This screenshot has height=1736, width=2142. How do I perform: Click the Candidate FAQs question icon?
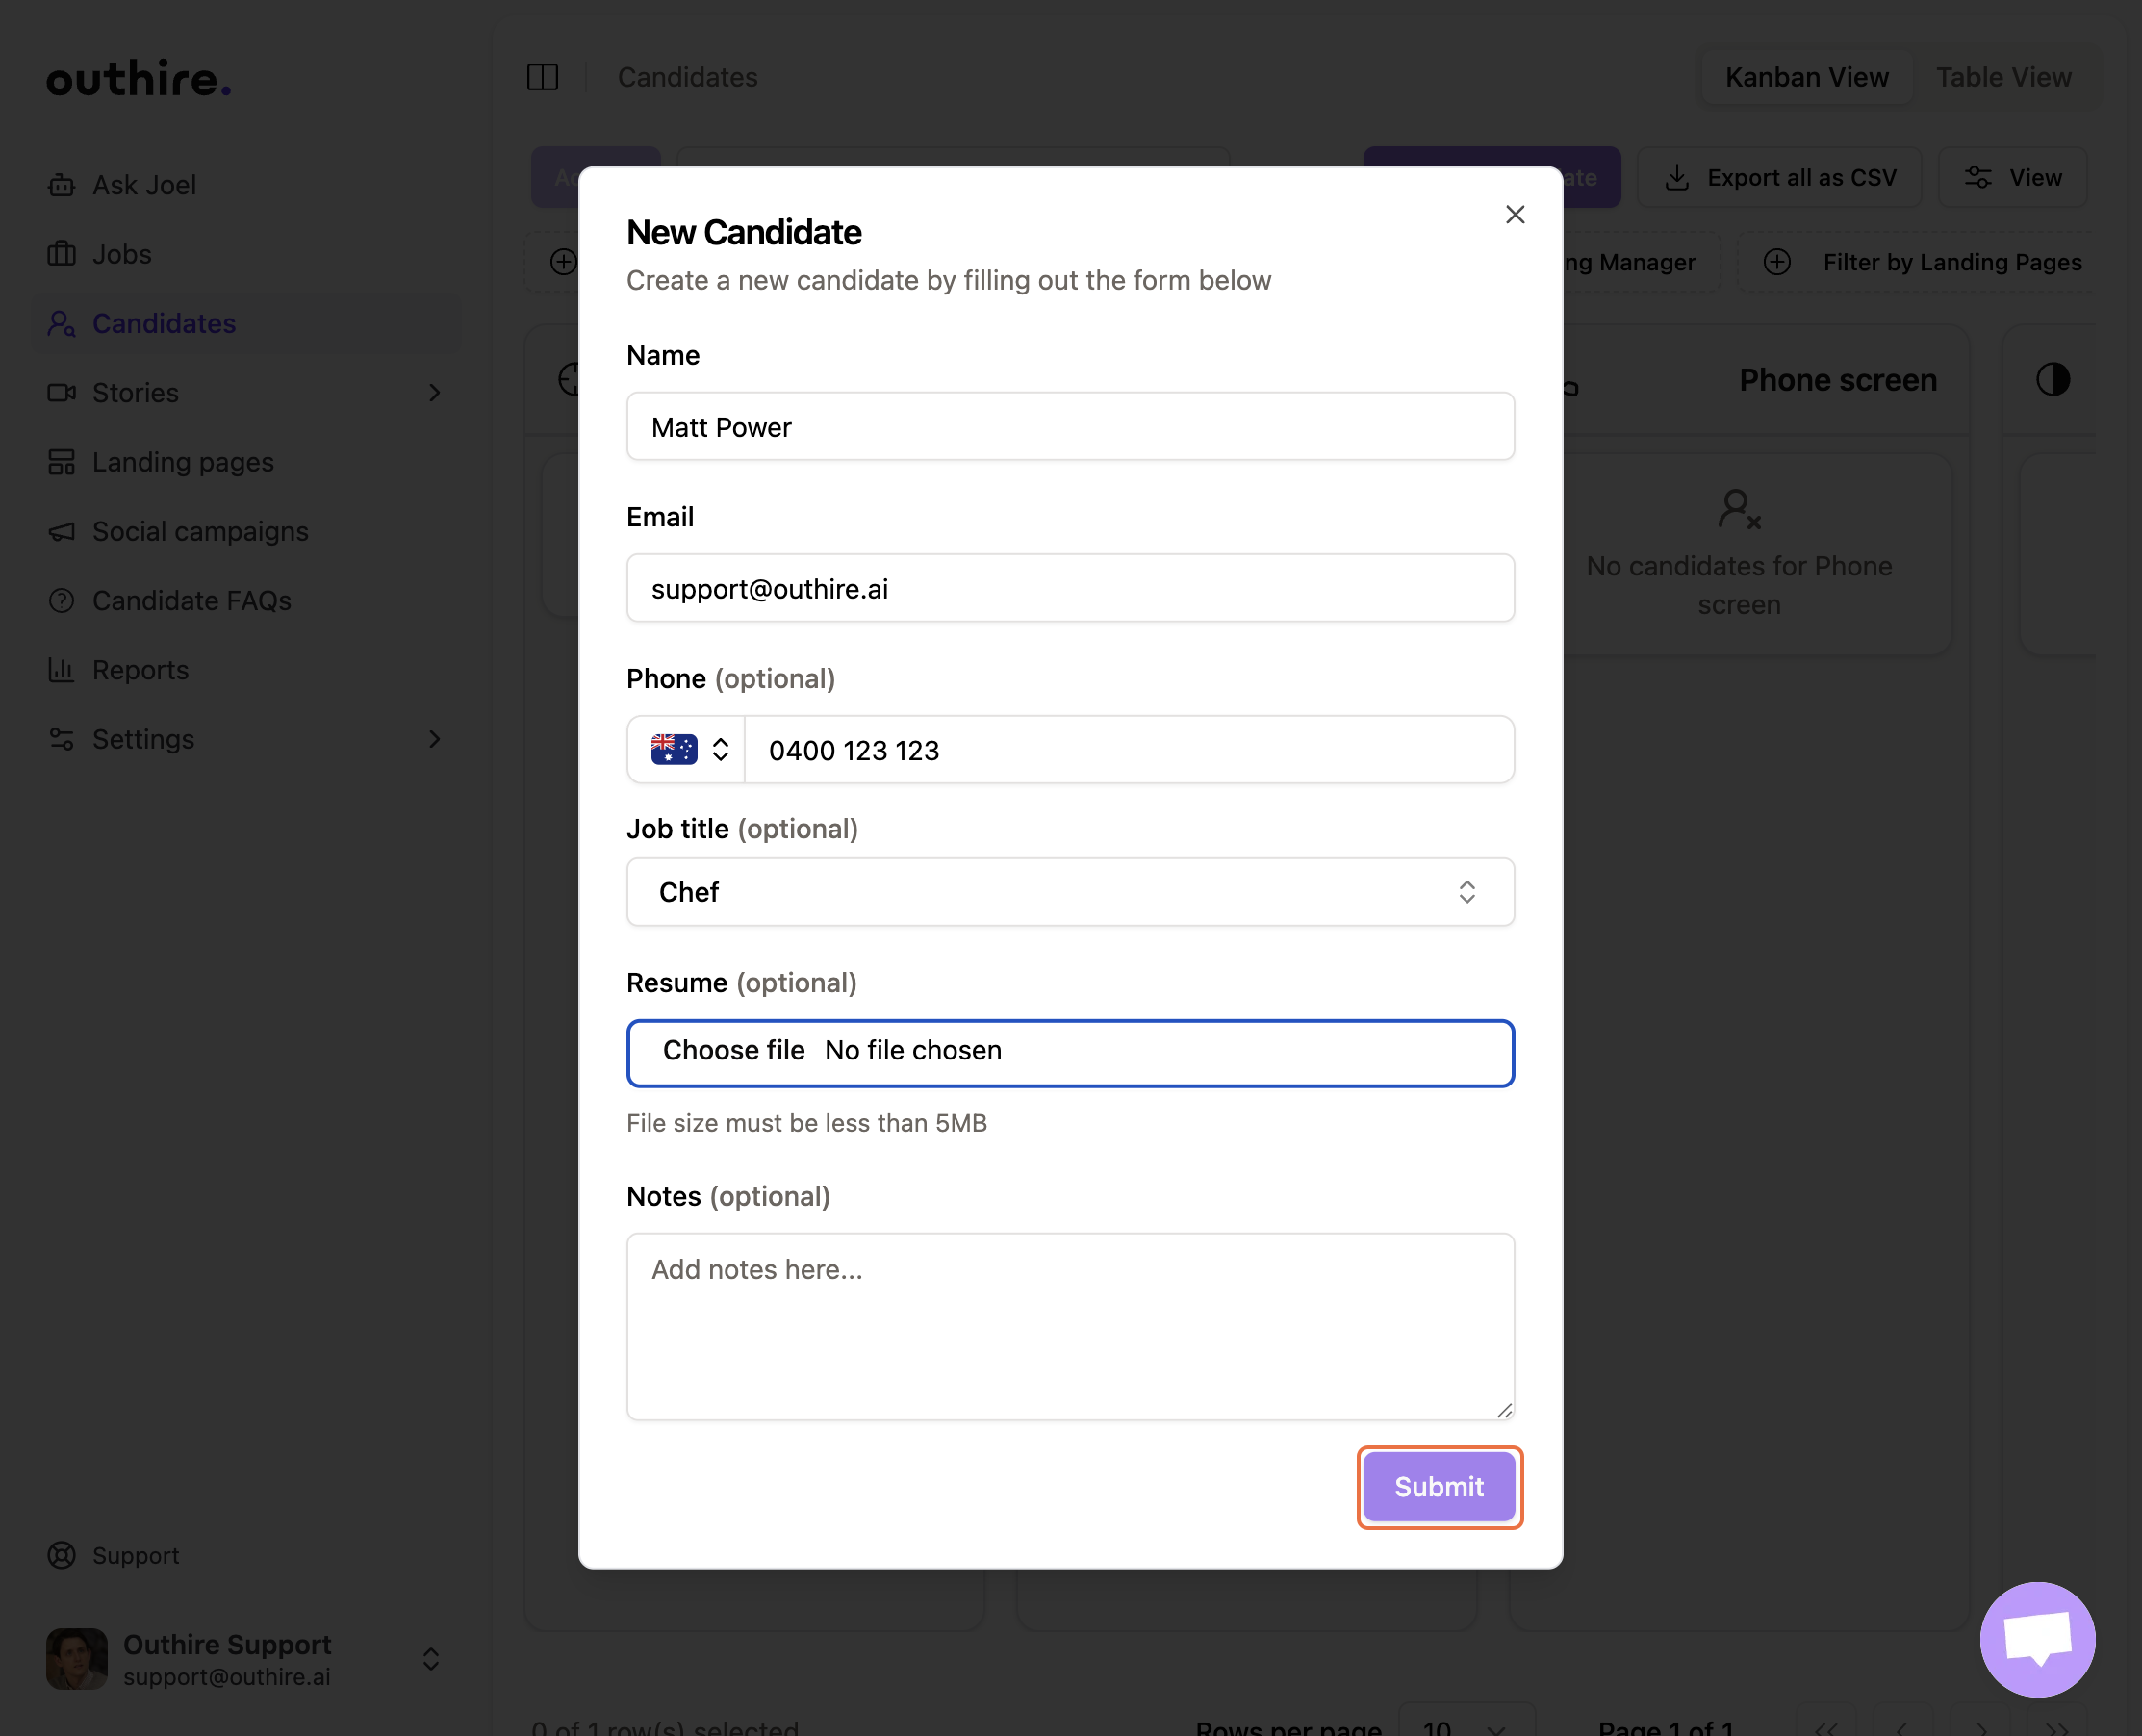pos(62,601)
